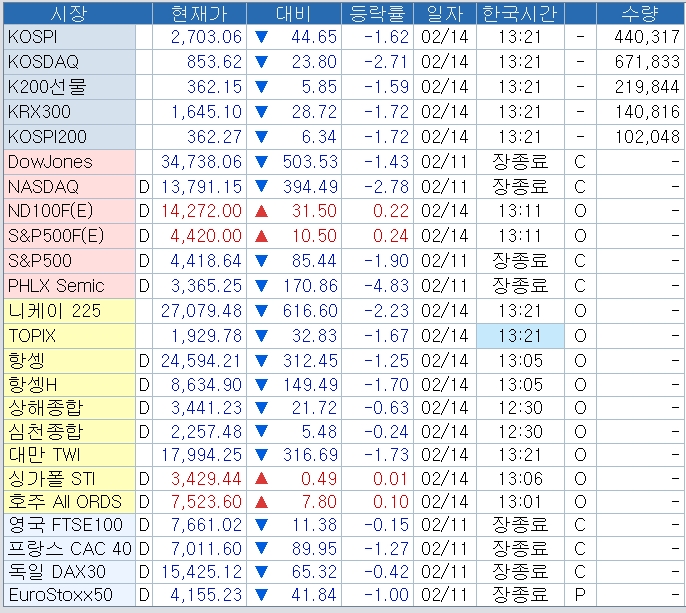Click the KOSPI down-arrow indicator
The image size is (686, 613).
click(x=261, y=37)
